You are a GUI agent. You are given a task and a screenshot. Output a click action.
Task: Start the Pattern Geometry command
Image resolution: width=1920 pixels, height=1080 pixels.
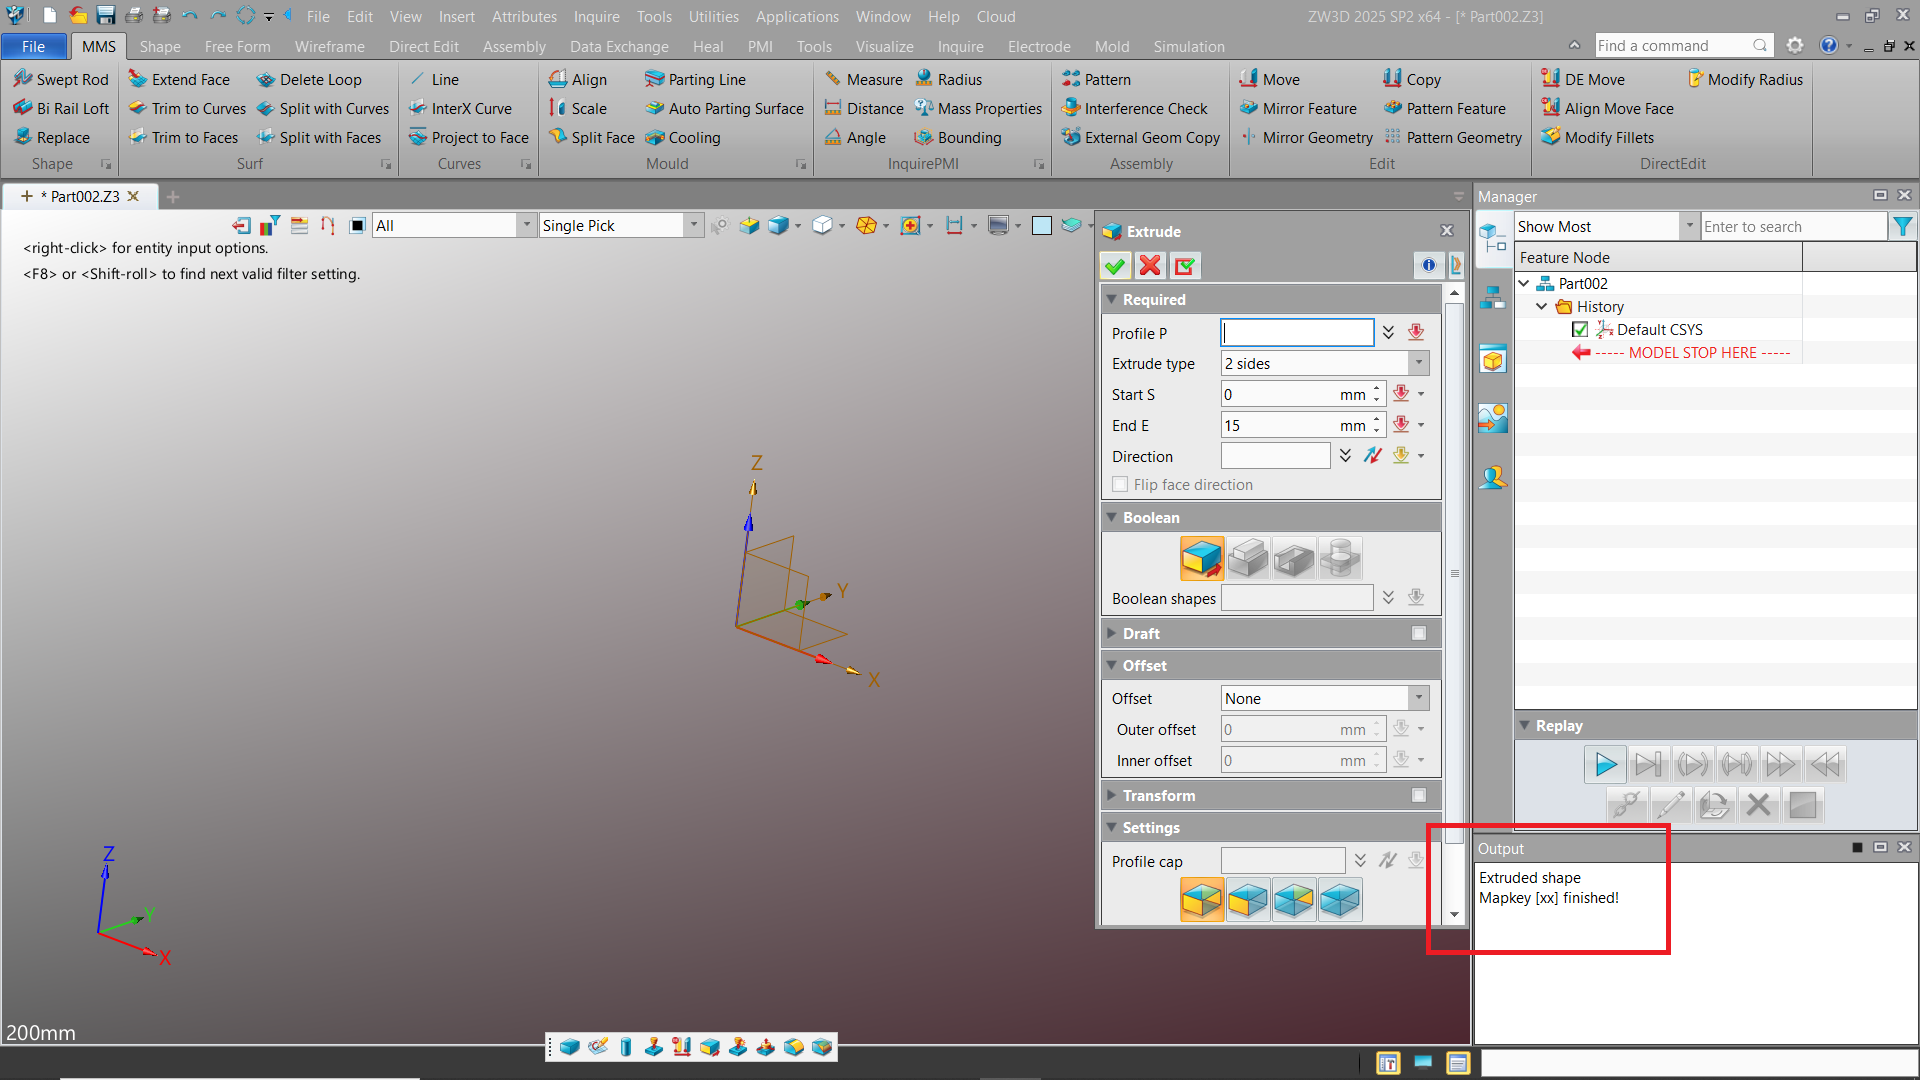1453,137
